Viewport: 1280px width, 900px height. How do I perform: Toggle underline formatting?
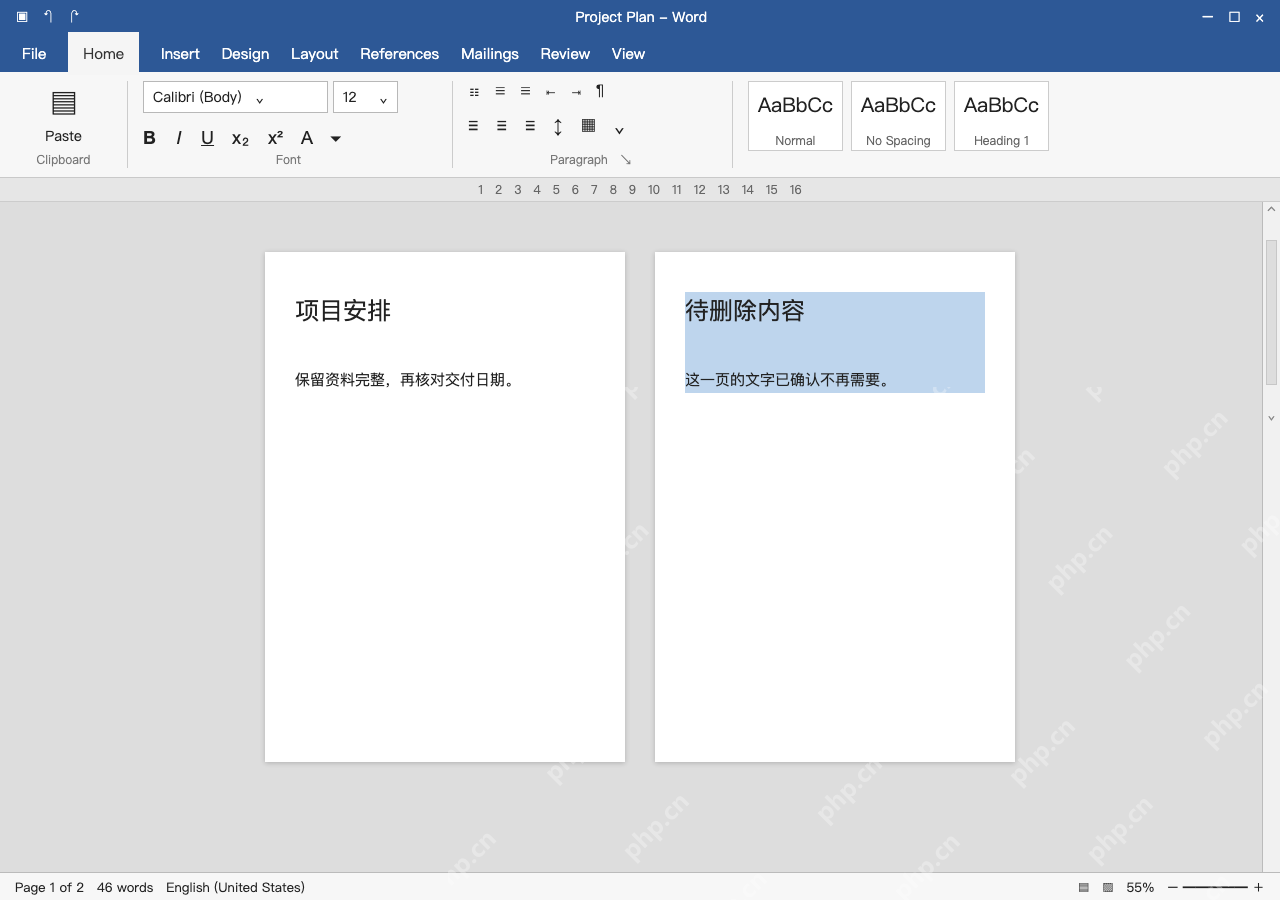tap(207, 138)
